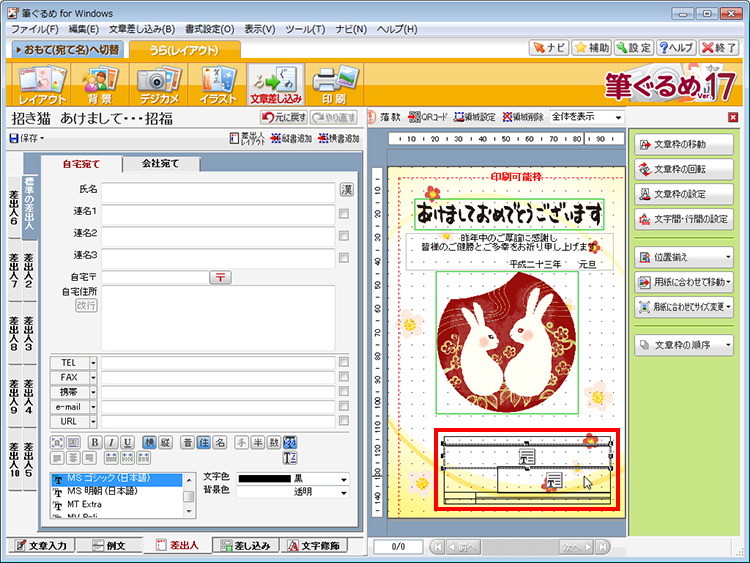Check the TEL row checkbox
This screenshot has height=563, width=750.
[343, 362]
